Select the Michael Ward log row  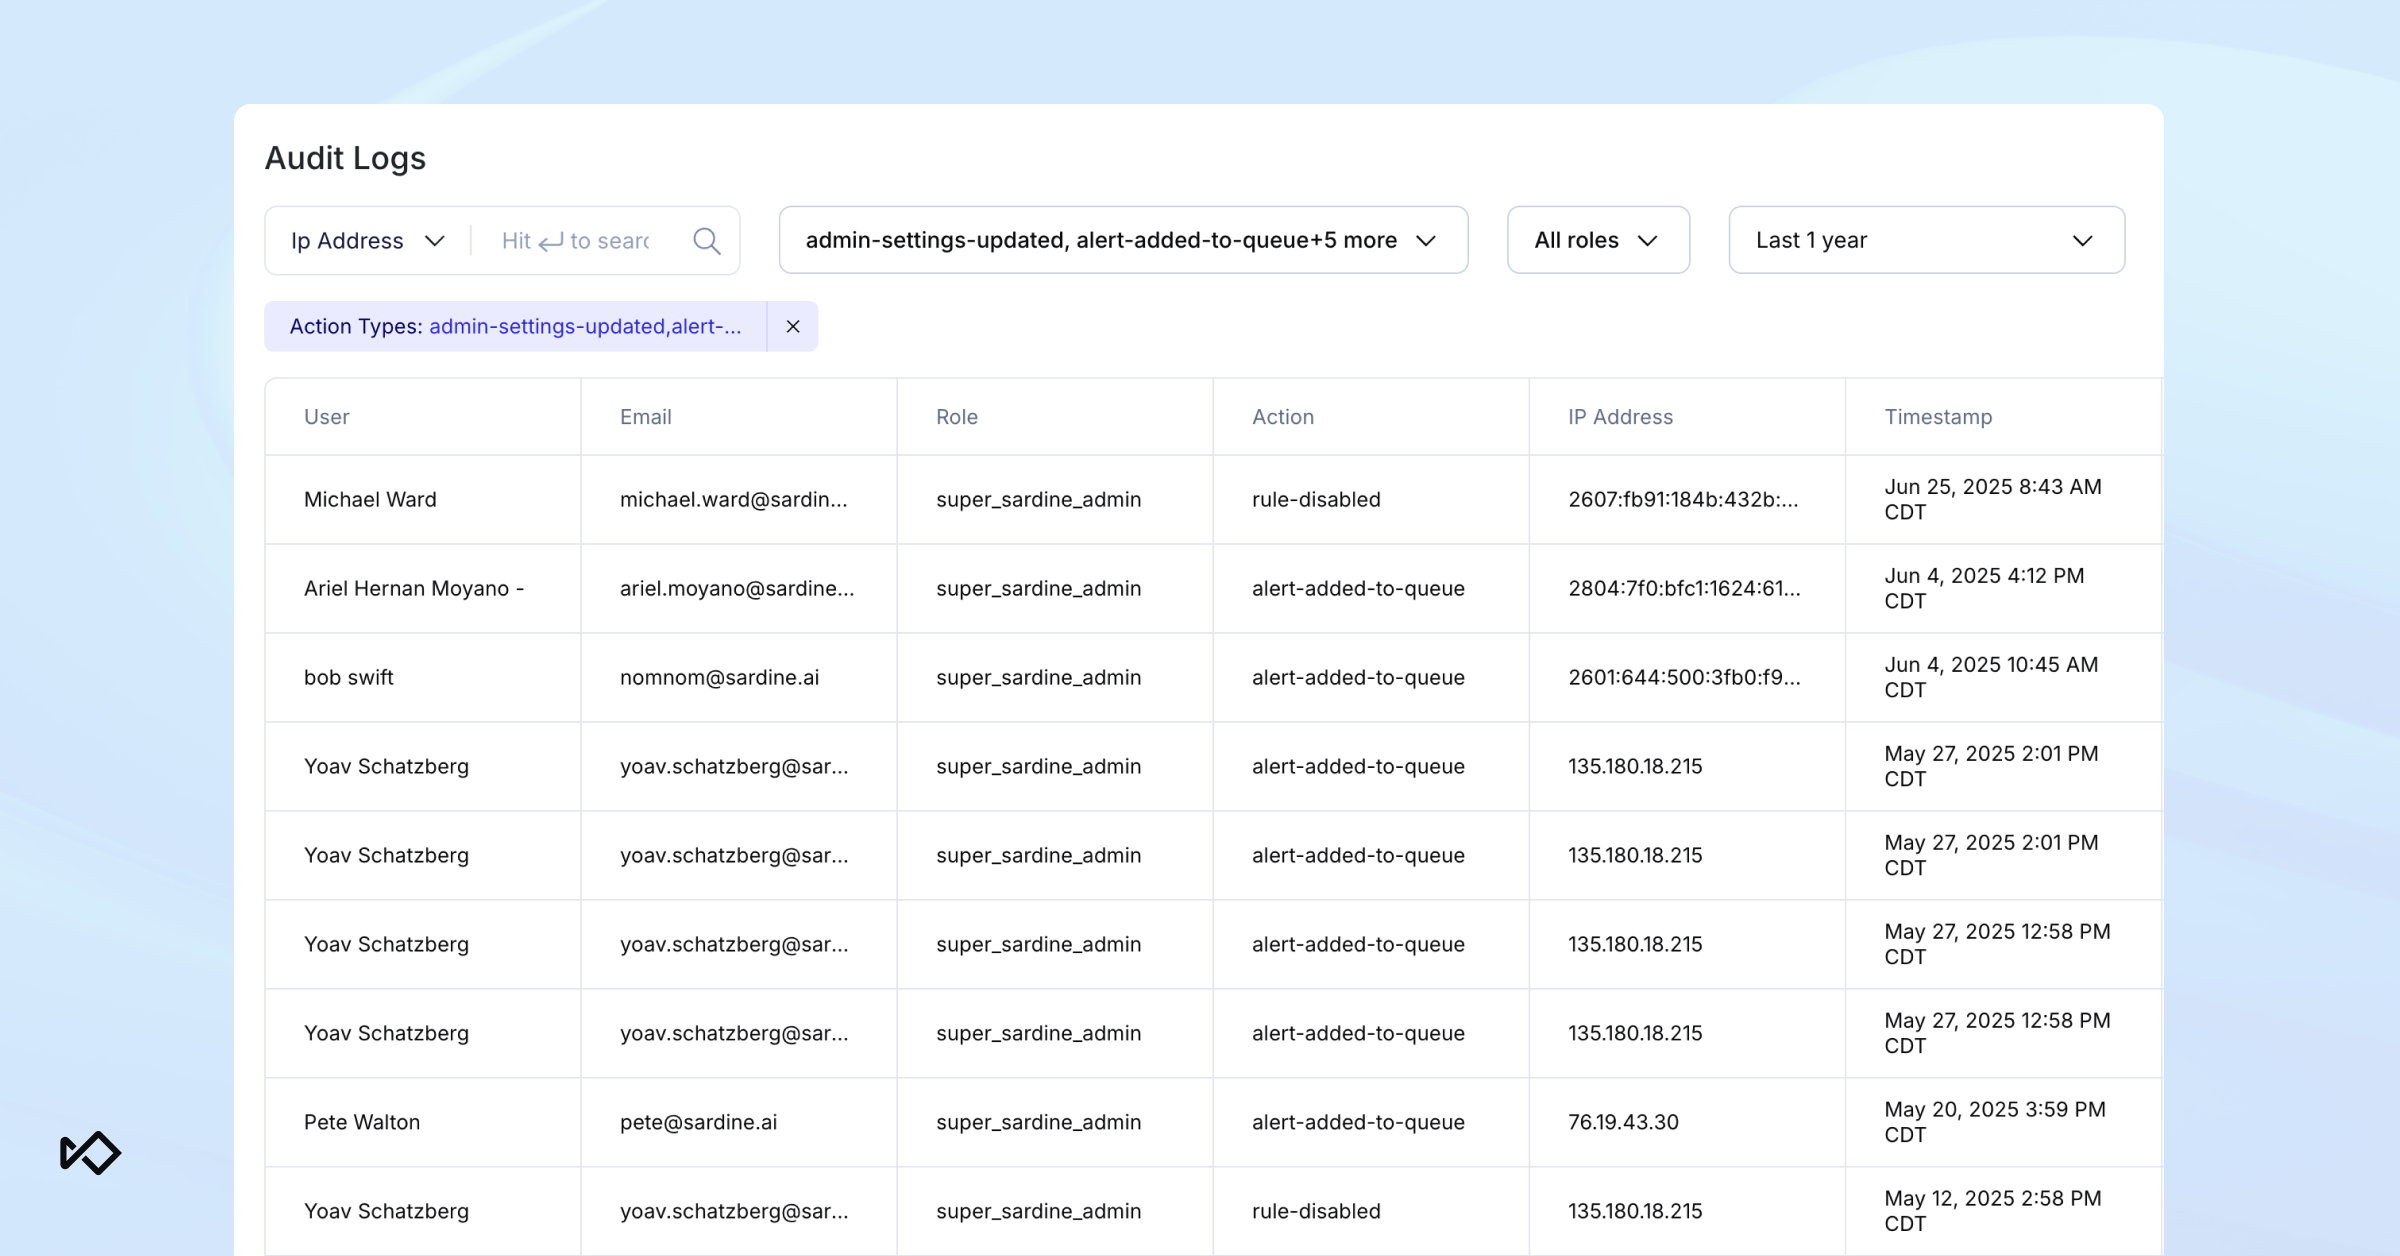(x=370, y=499)
